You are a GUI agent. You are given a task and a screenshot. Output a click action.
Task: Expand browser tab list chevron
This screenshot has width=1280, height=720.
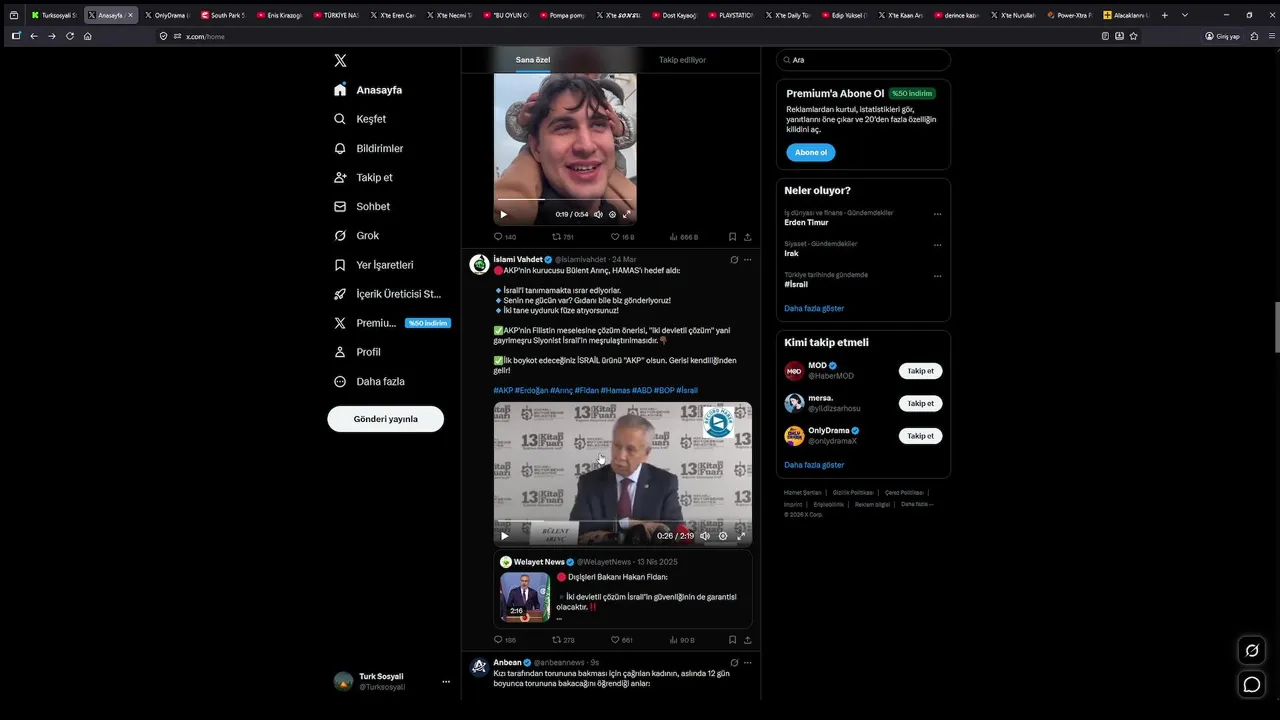(1185, 15)
